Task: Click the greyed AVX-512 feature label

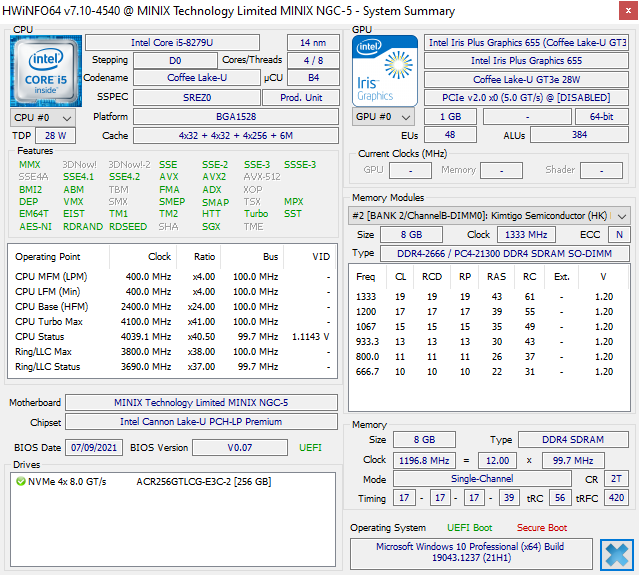Action: coord(262,176)
